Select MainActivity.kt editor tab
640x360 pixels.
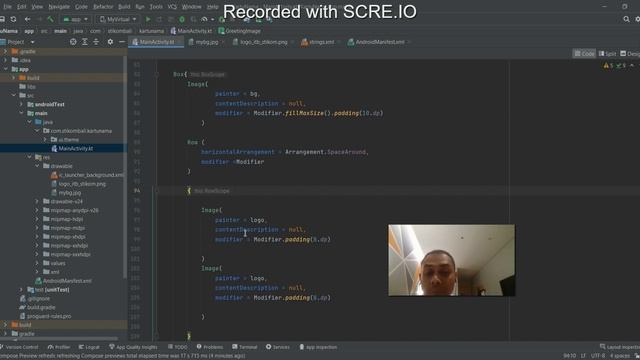tap(156, 42)
